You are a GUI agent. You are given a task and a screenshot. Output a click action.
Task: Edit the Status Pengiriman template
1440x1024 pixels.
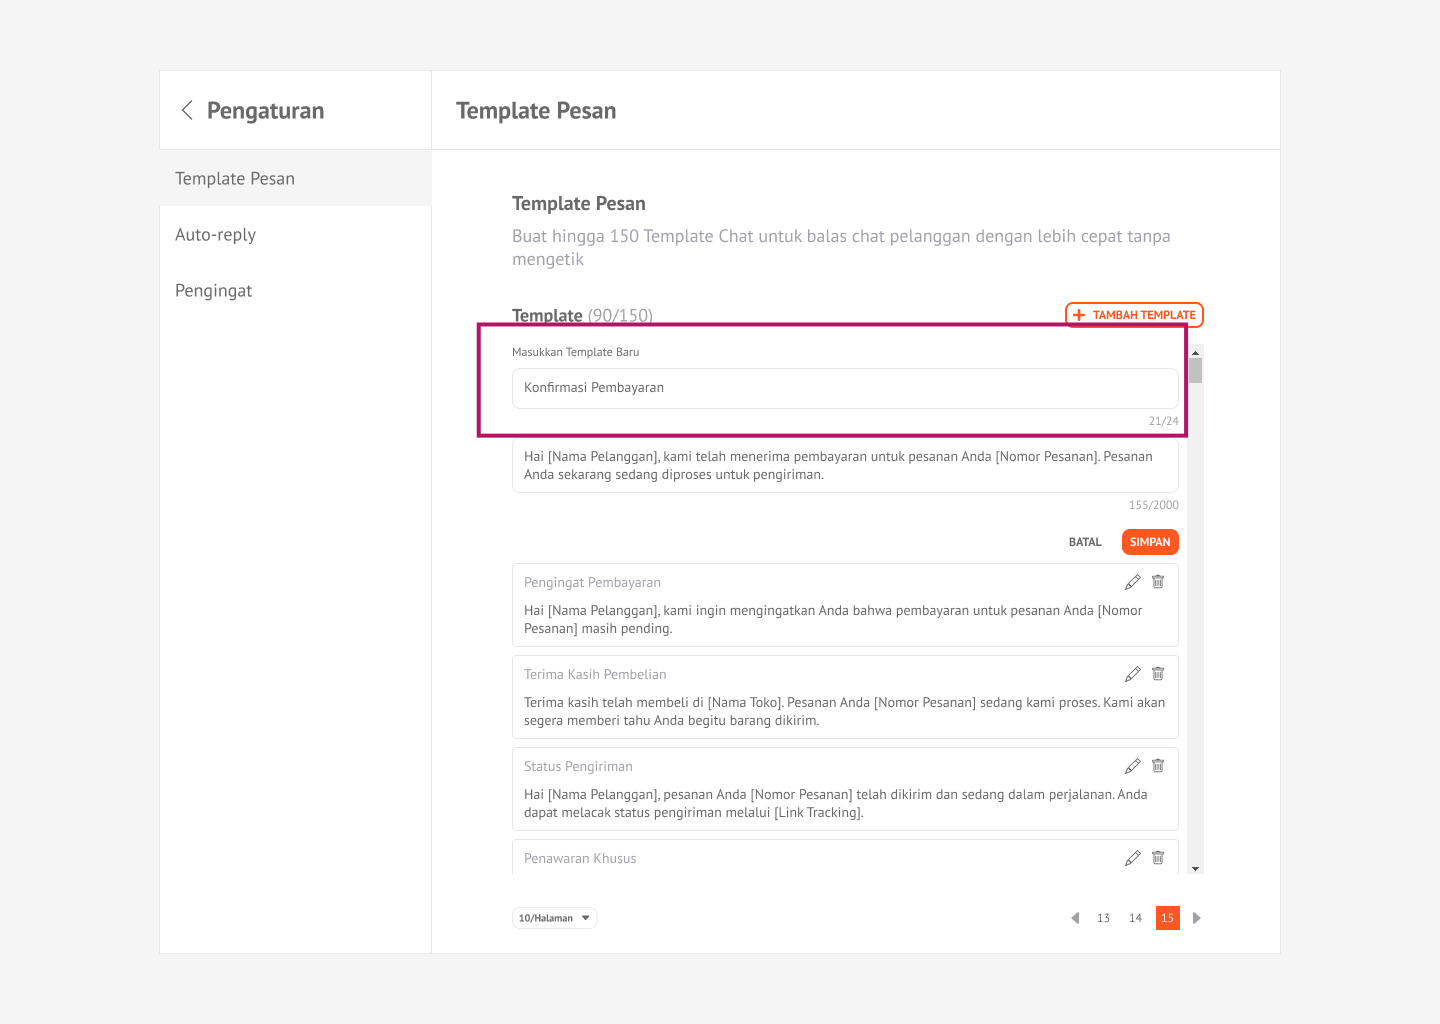tap(1132, 766)
